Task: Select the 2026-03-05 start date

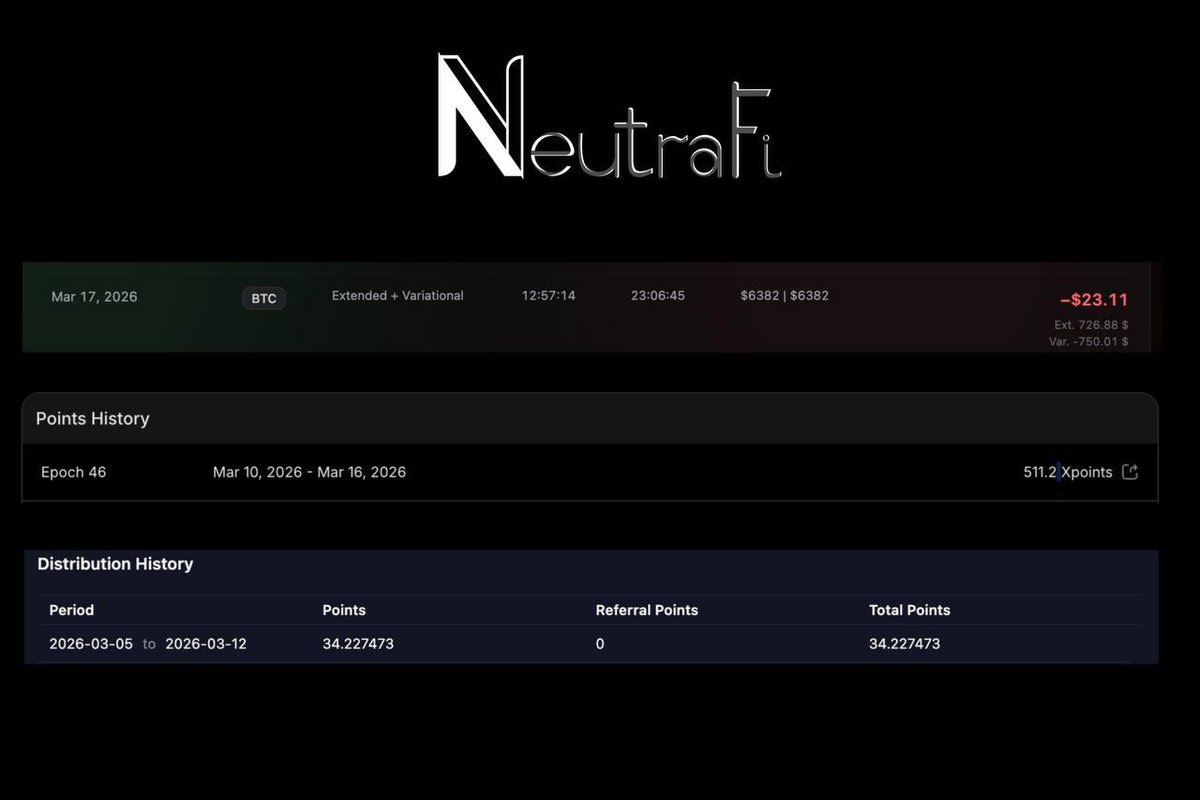Action: pos(91,644)
